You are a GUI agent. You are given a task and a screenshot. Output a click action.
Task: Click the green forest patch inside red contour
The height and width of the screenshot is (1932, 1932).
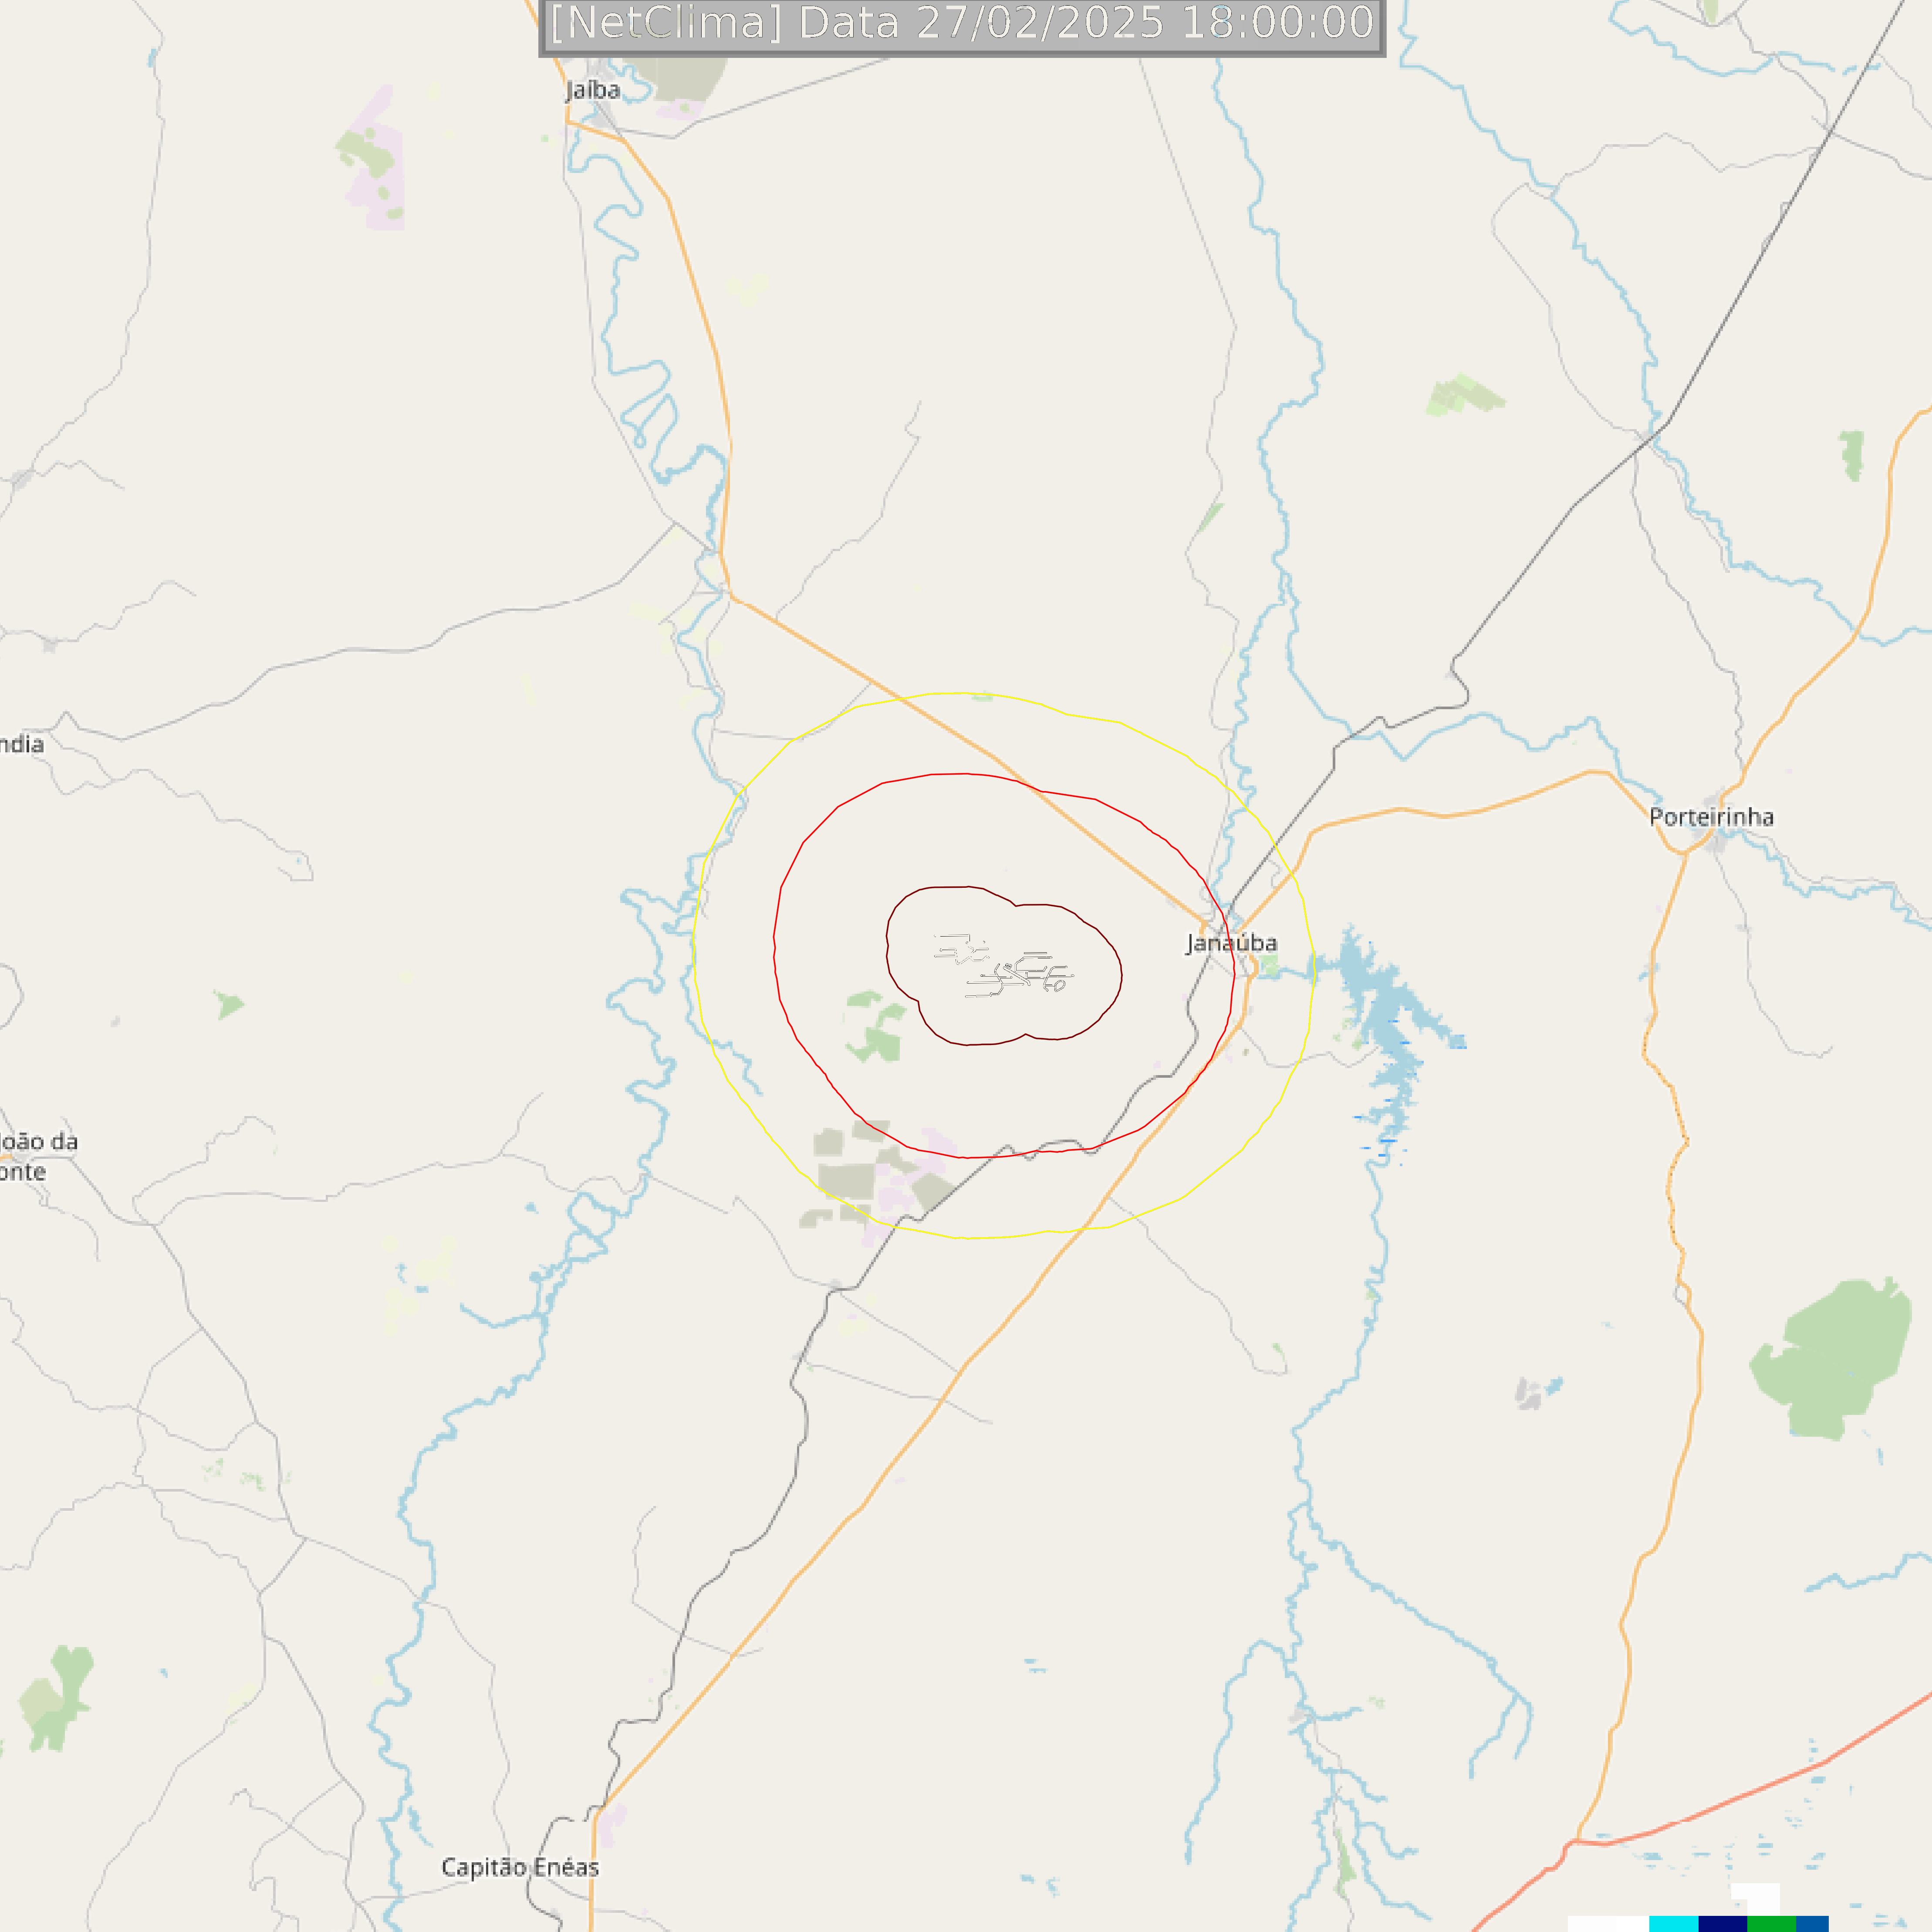876,1027
